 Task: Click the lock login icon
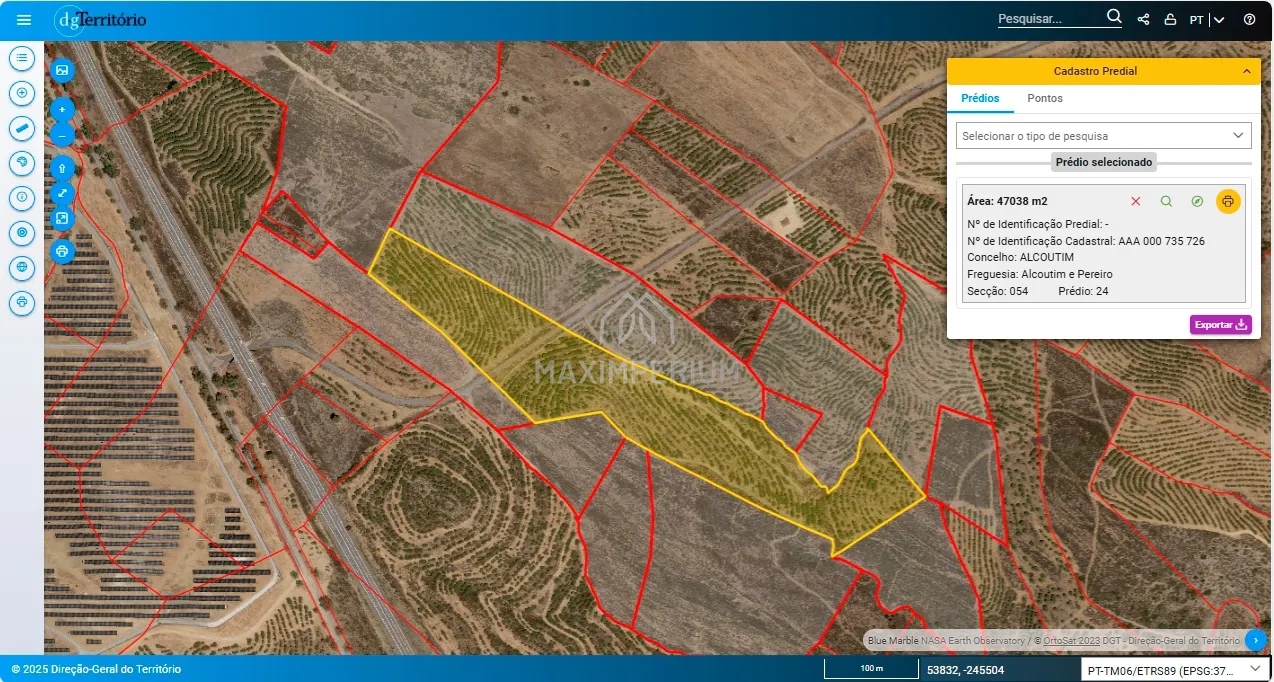point(1170,20)
